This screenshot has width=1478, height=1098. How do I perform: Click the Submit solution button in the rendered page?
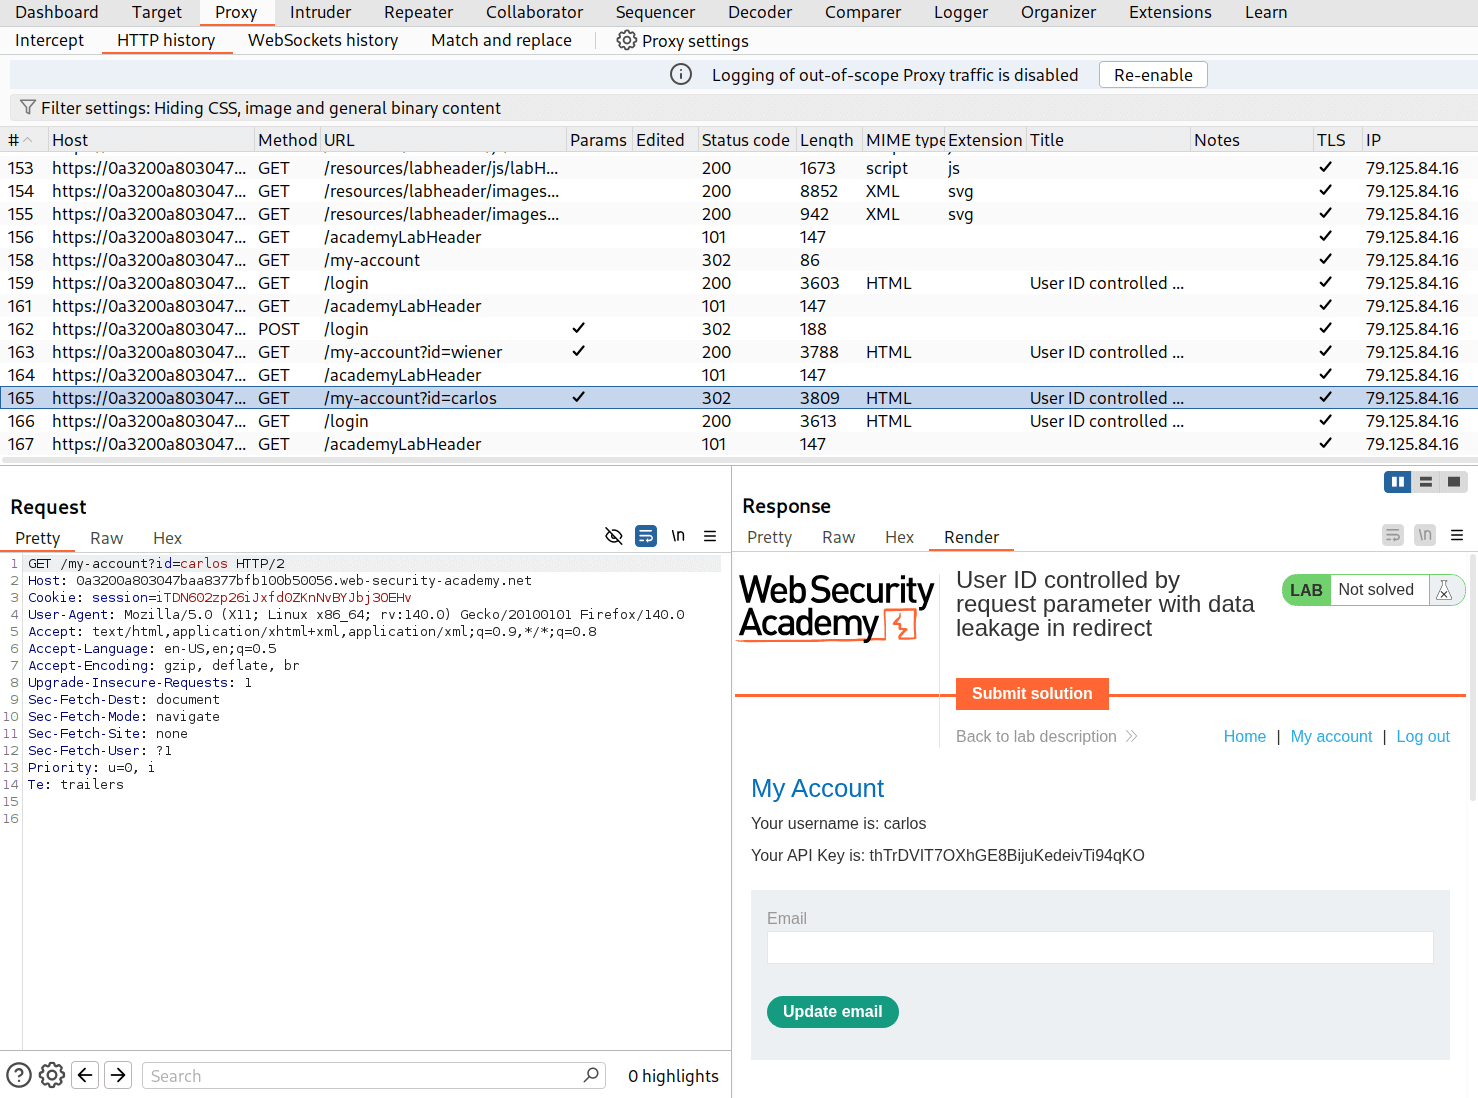click(1031, 693)
